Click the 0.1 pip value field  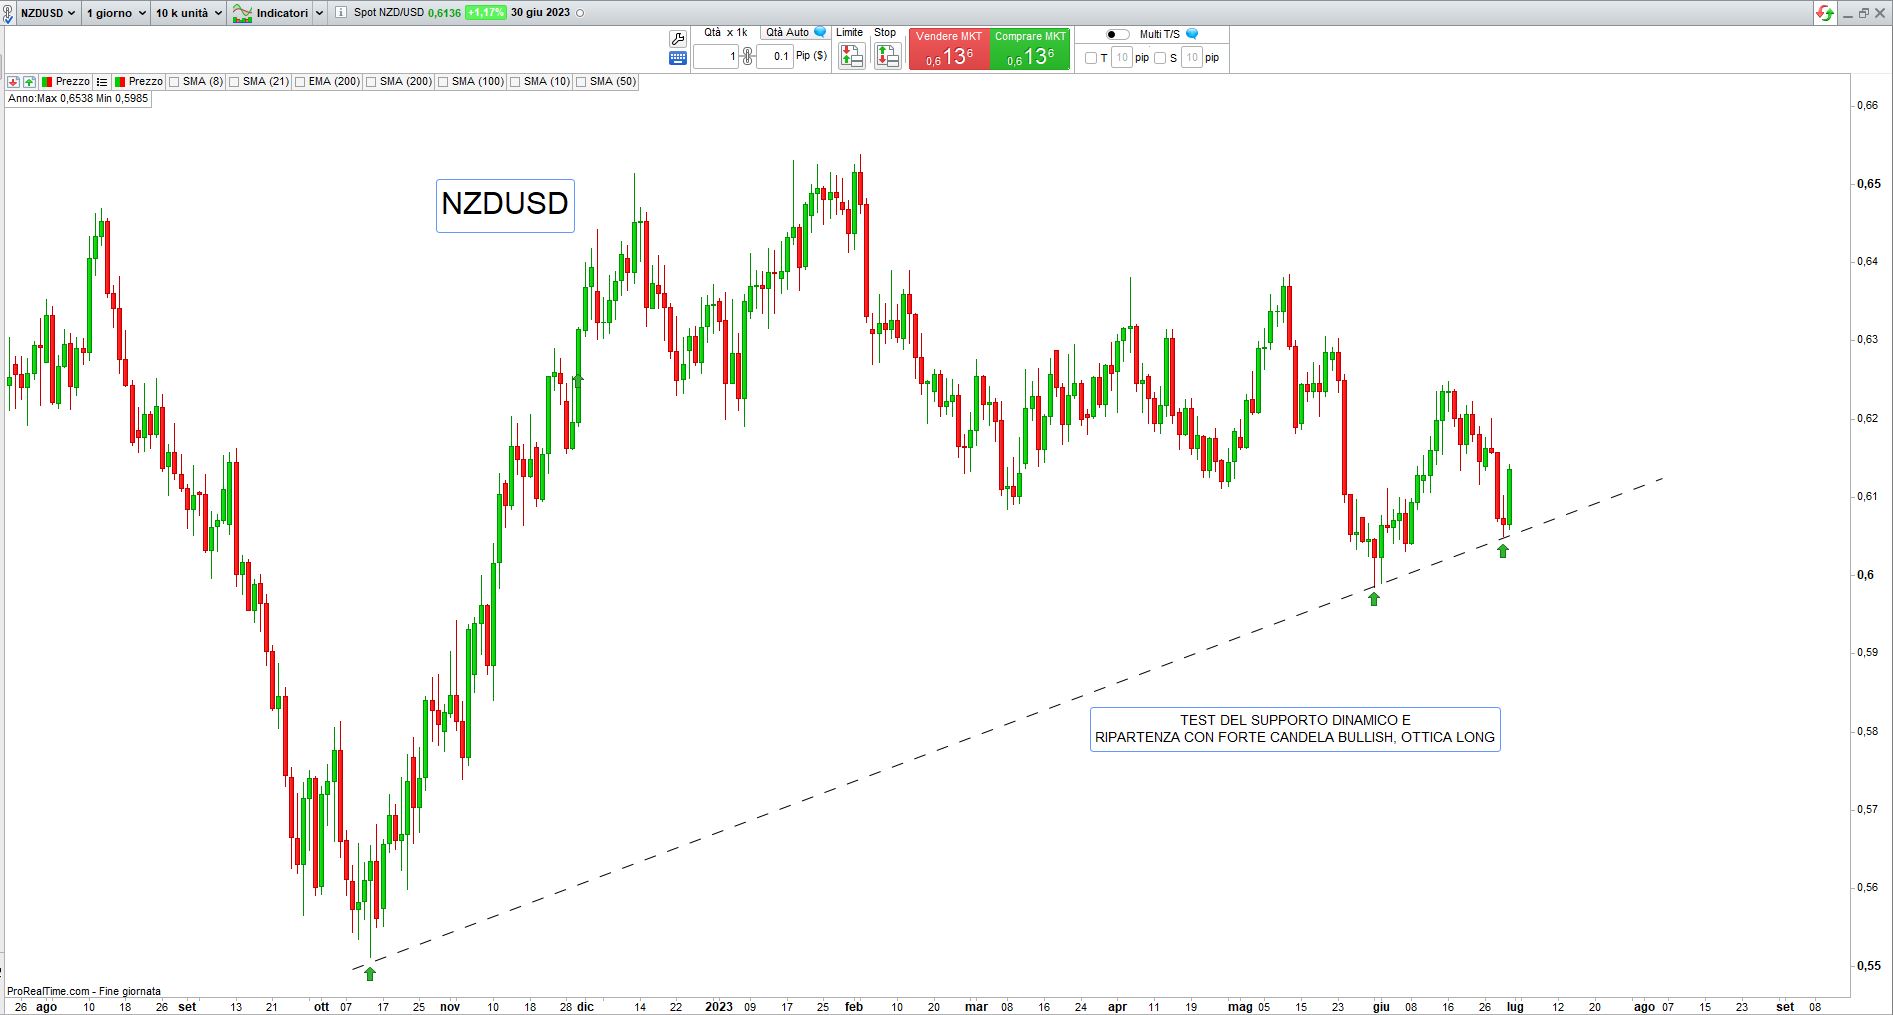pyautogui.click(x=774, y=57)
